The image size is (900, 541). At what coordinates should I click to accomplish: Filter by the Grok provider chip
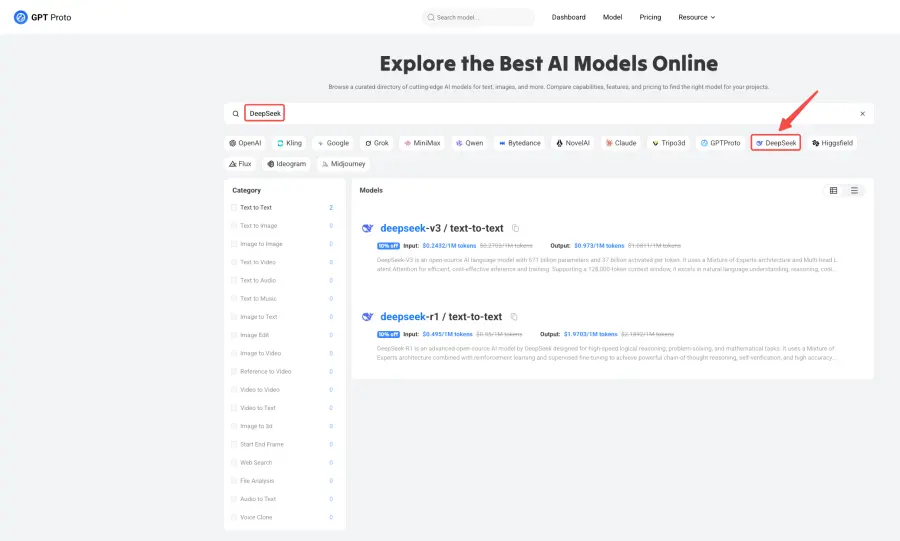(377, 143)
